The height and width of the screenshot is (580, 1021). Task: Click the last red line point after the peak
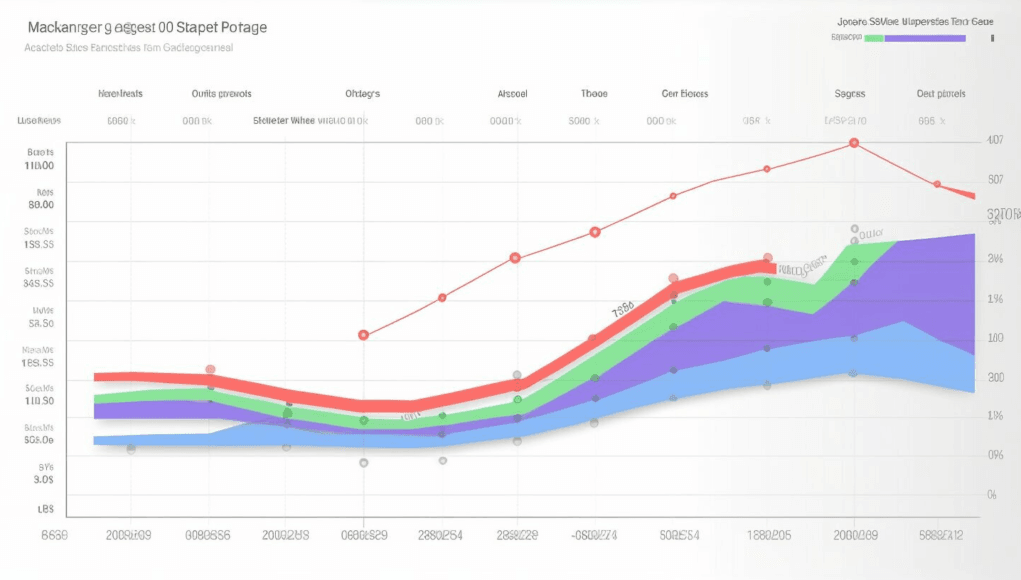937,185
